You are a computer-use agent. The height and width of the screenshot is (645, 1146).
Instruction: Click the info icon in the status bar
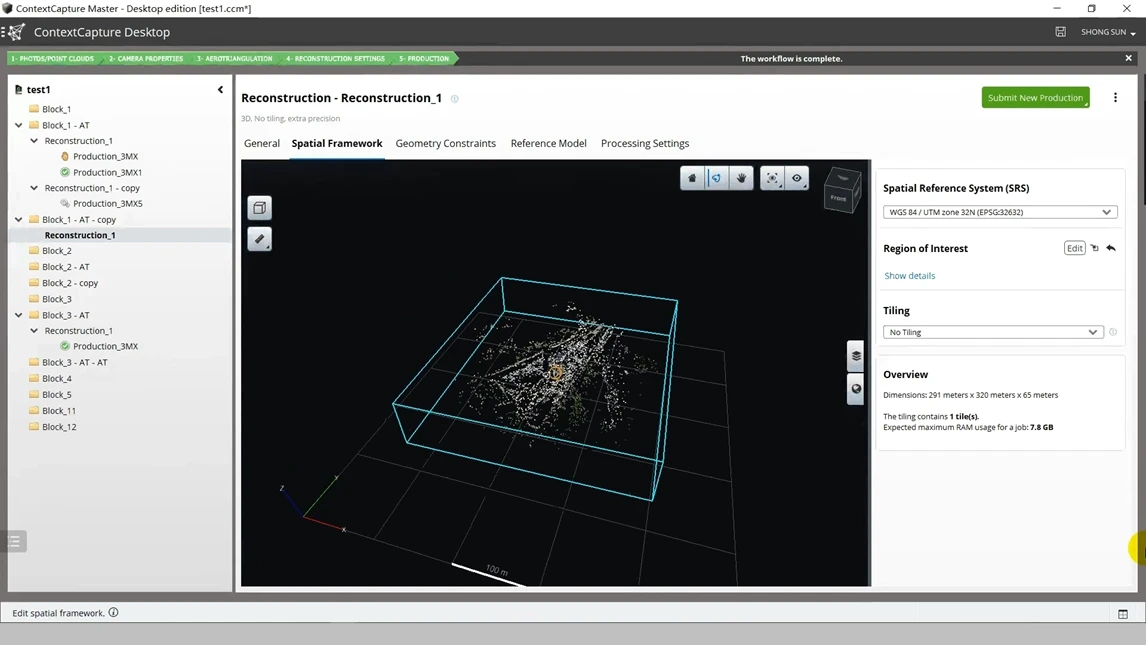[113, 613]
